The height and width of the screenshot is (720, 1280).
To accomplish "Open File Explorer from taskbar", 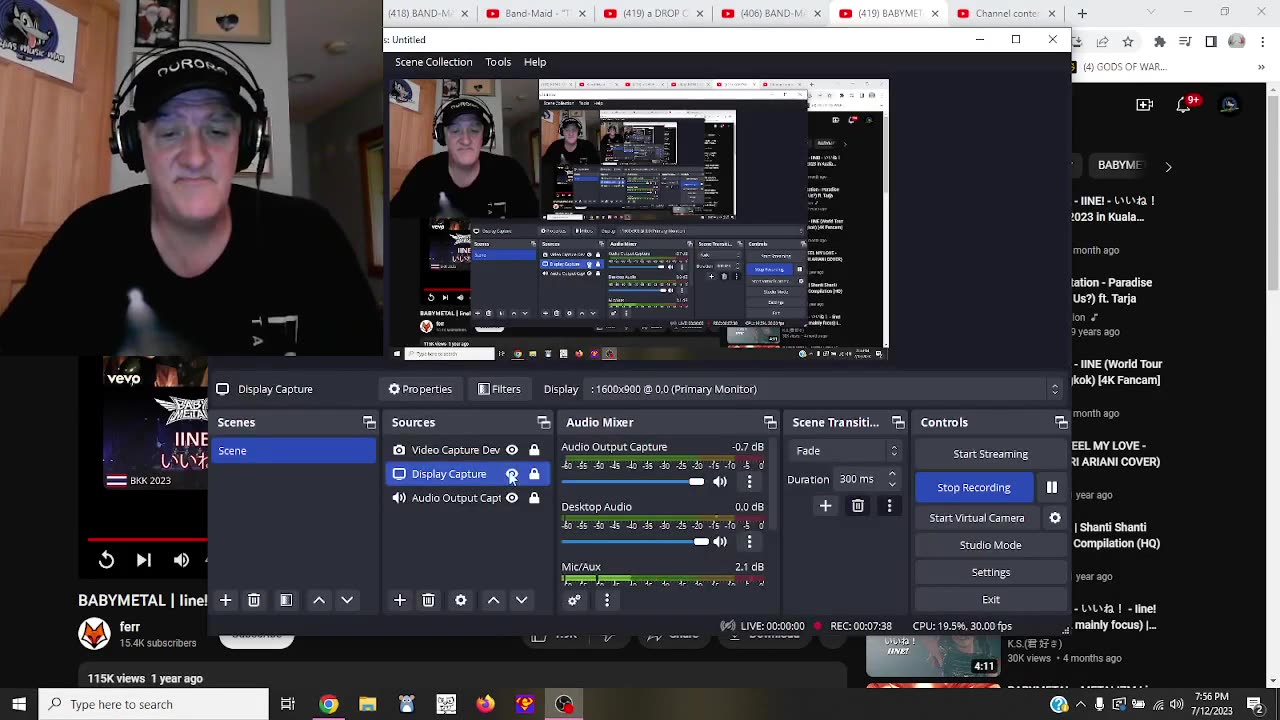I will pyautogui.click(x=367, y=704).
